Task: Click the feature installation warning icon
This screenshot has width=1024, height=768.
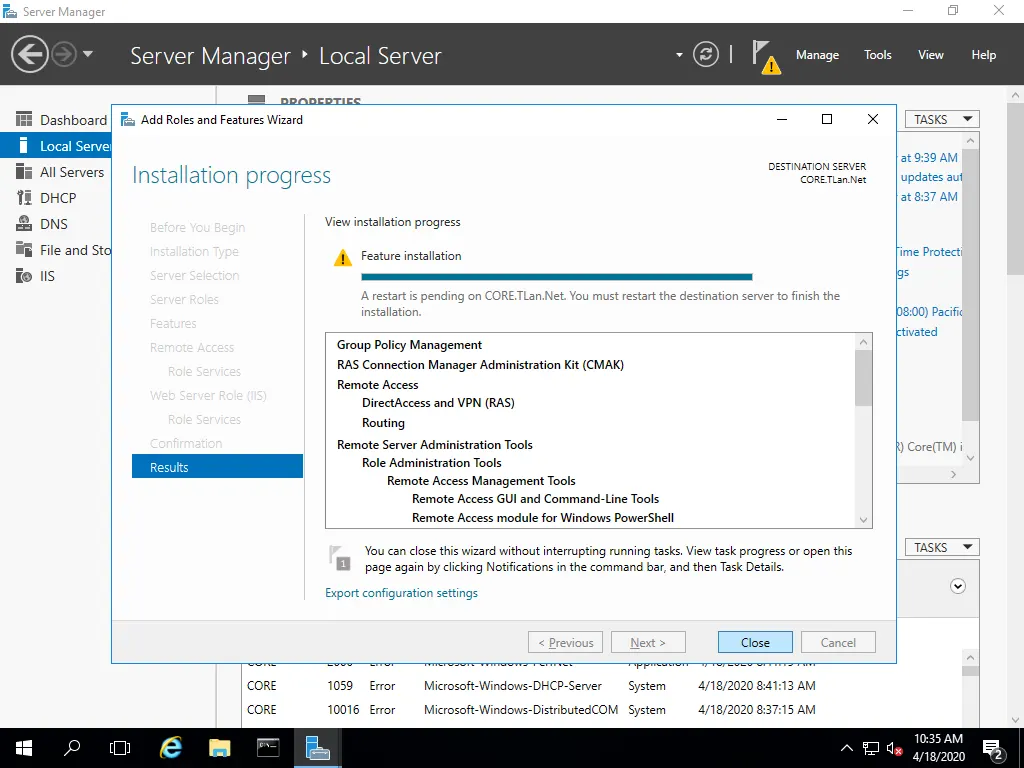Action: (x=342, y=258)
